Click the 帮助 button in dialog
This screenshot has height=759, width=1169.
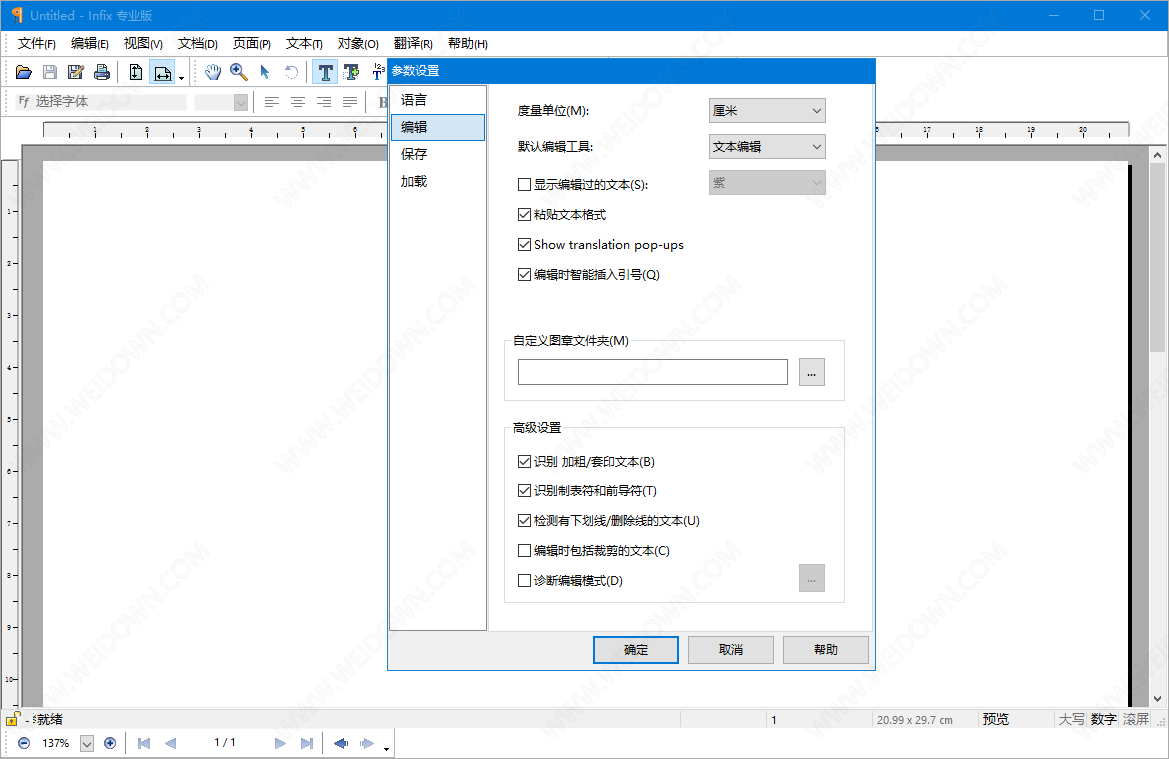pos(826,650)
